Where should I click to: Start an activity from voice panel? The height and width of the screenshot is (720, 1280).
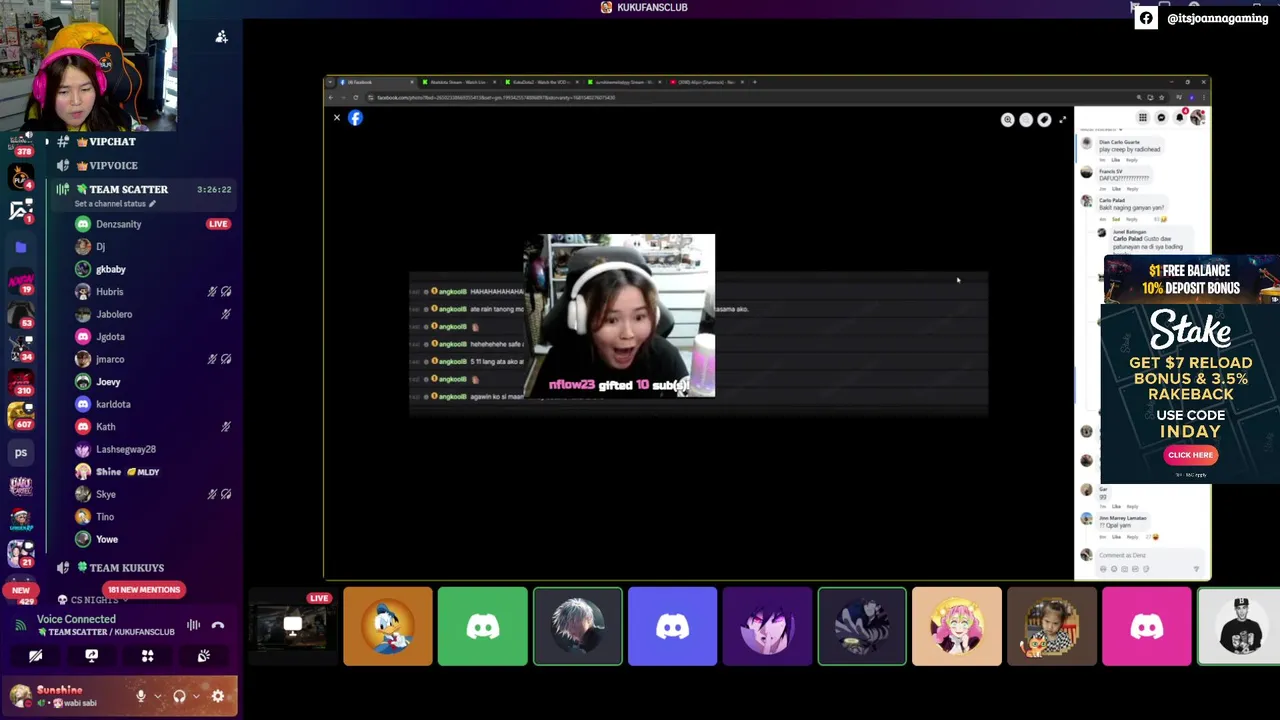(147, 656)
